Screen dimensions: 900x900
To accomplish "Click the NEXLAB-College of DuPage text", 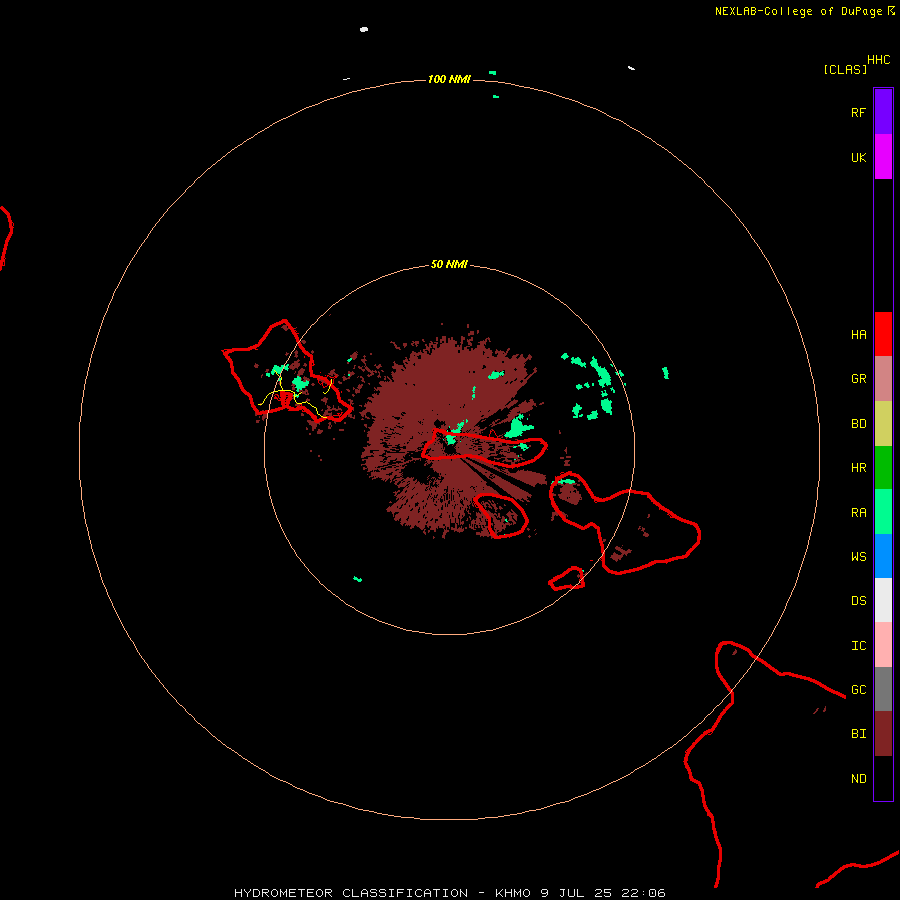I will [x=798, y=11].
